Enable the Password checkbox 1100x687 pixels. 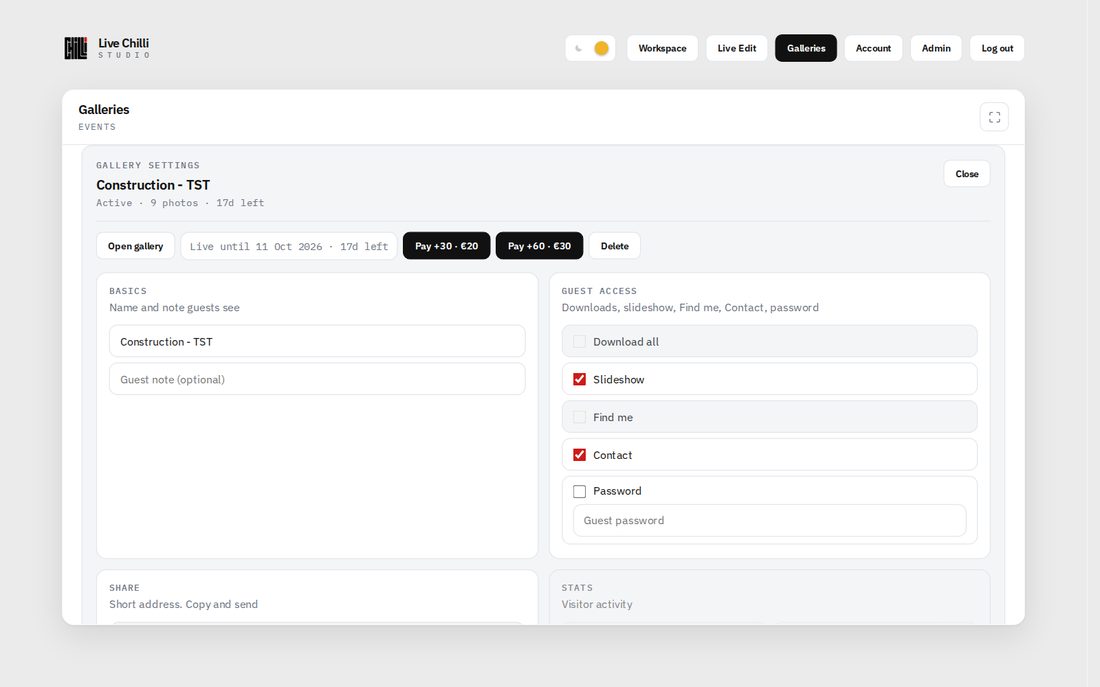pos(579,491)
